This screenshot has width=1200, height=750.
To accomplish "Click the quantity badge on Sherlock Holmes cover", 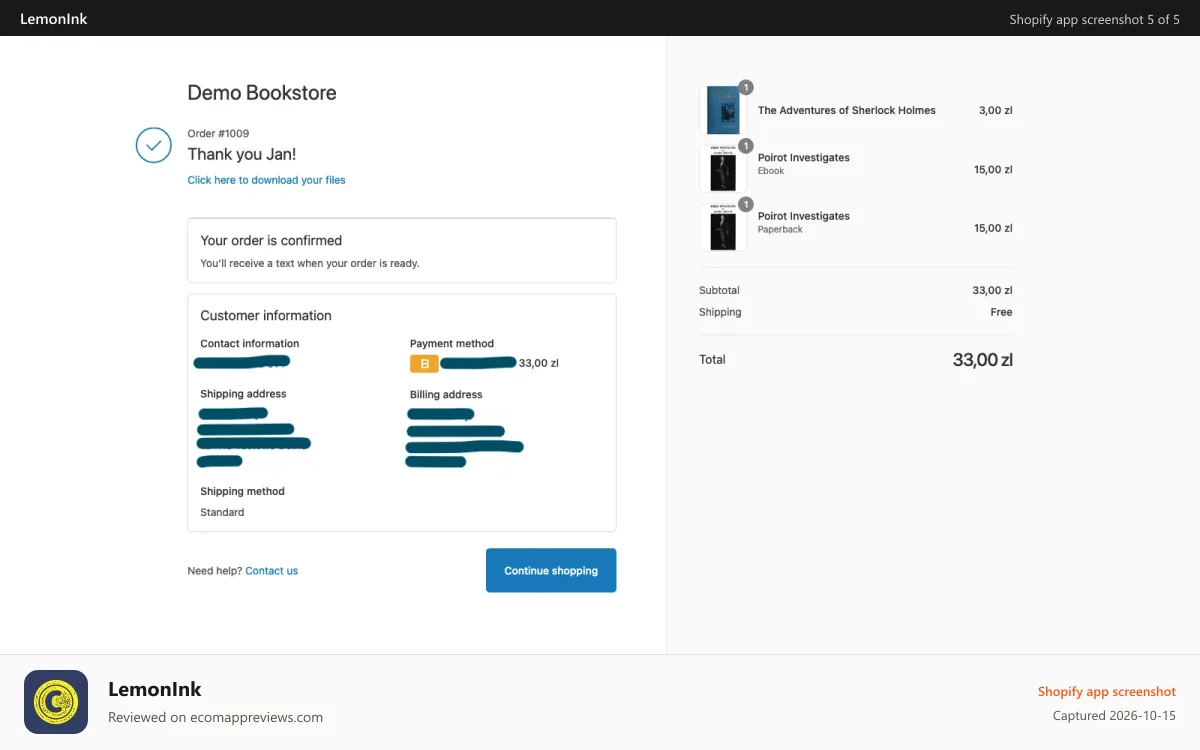I will pyautogui.click(x=746, y=87).
